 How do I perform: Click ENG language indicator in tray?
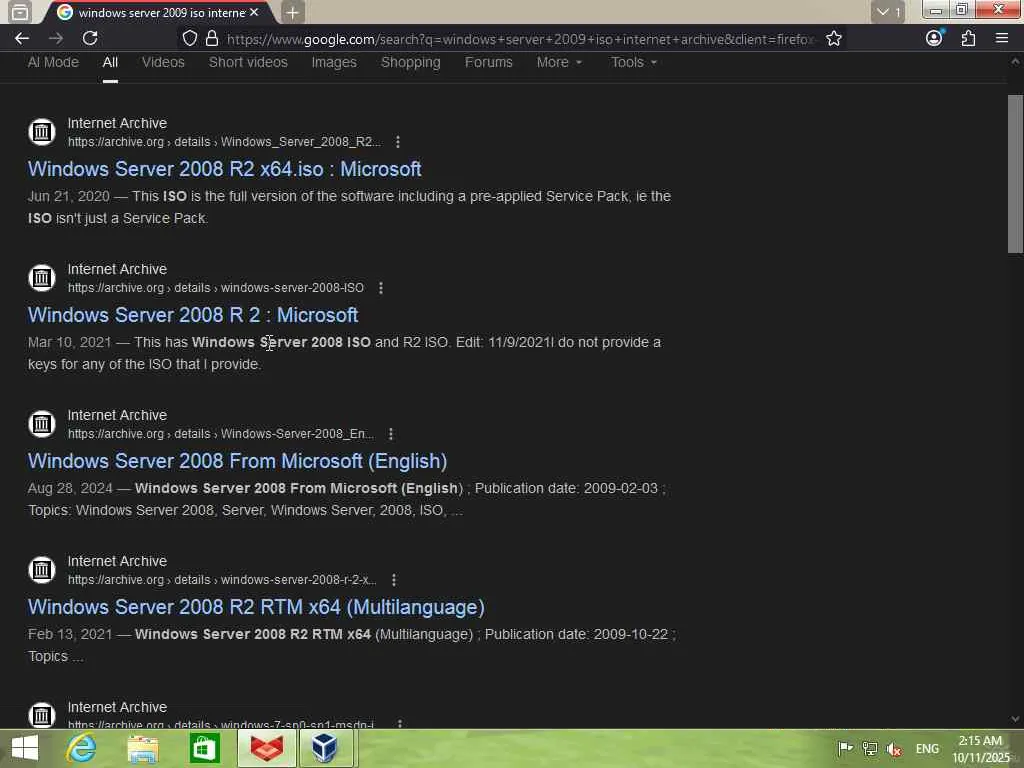pos(927,749)
